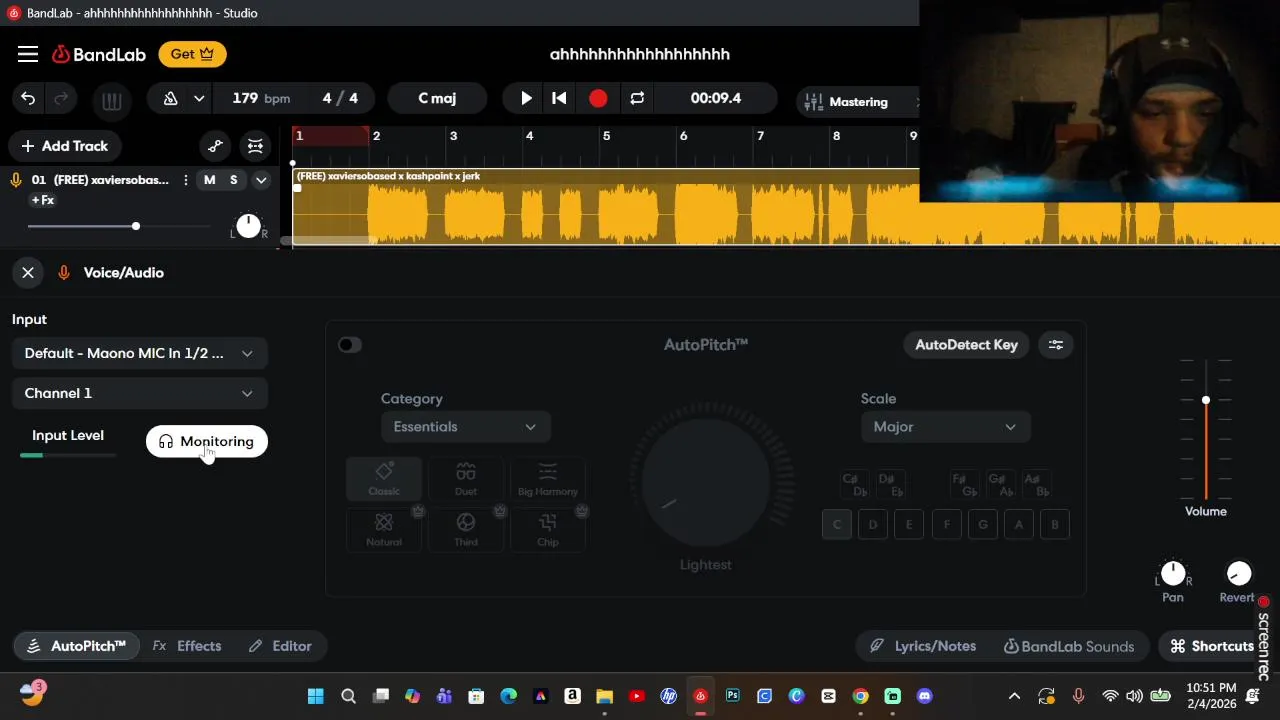Open Windows taskbar search
Screen dimensions: 1280x720
tap(348, 696)
